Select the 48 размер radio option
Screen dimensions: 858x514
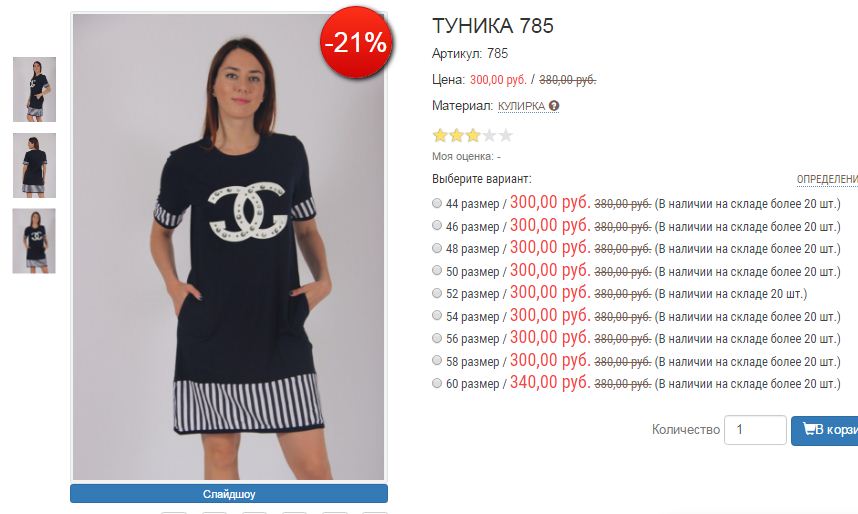click(x=437, y=248)
